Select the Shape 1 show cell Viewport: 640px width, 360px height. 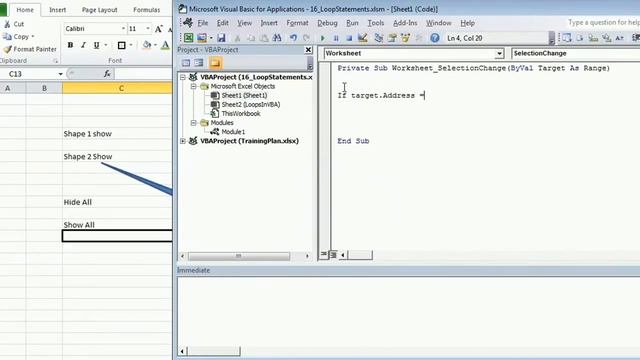[117, 133]
